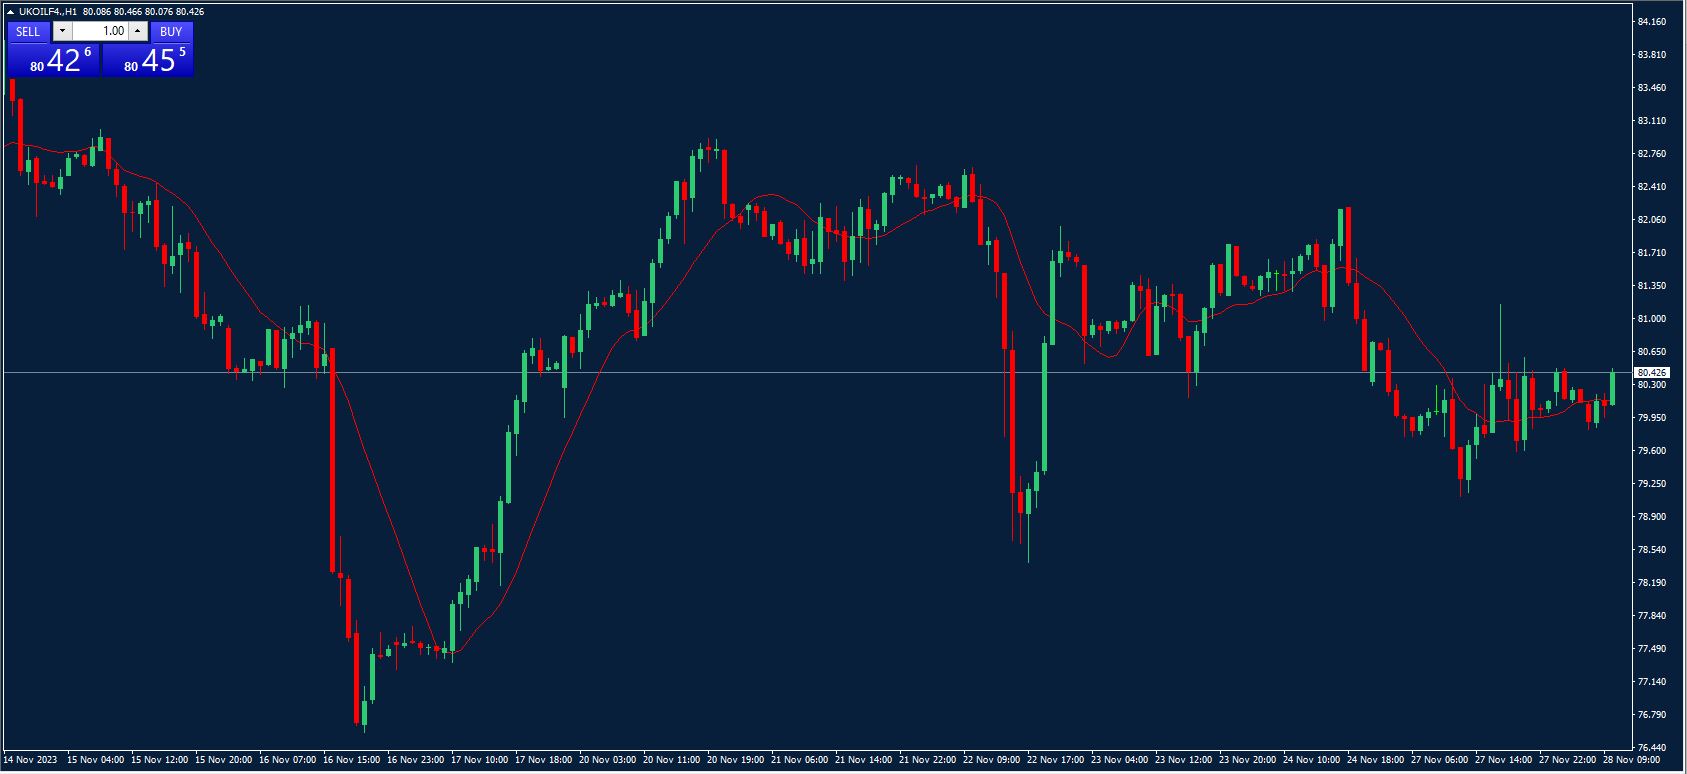
Task: Click the 81.000 price axis label
Action: pos(1652,319)
